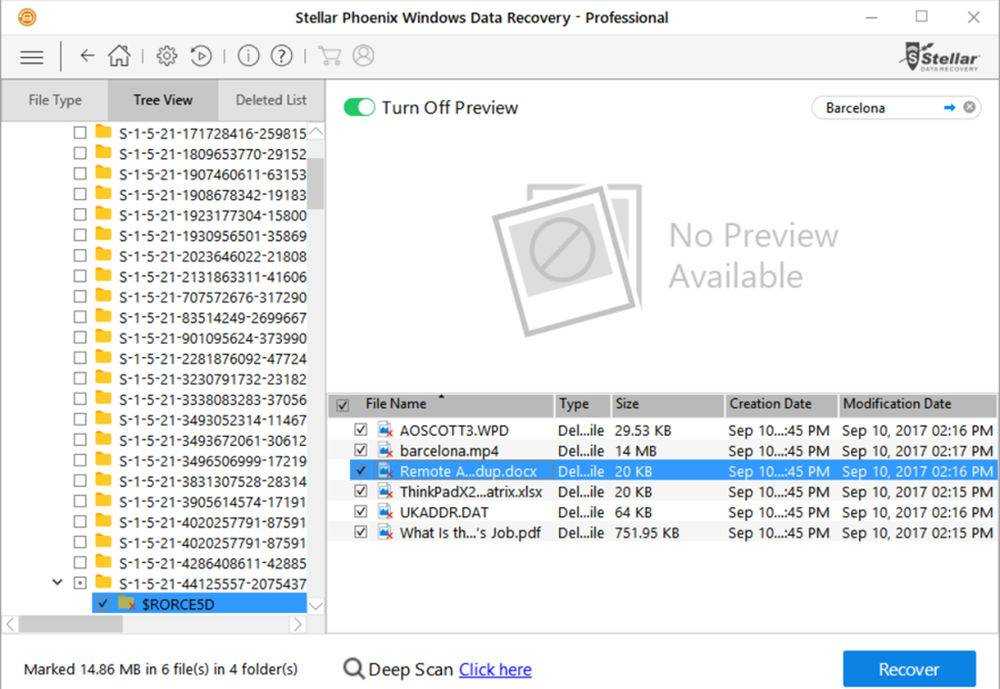Switch to the Deleted List tab
Image resolution: width=1000 pixels, height=689 pixels.
pyautogui.click(x=271, y=100)
